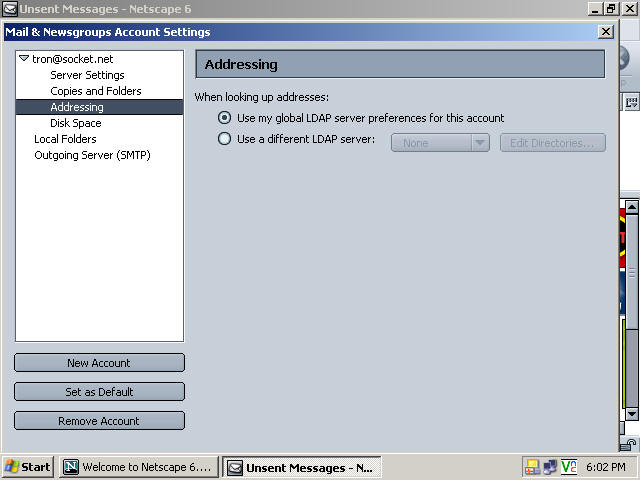
Task: Restore the Unsent Messages Netscape window
Action: pyautogui.click(x=611, y=9)
